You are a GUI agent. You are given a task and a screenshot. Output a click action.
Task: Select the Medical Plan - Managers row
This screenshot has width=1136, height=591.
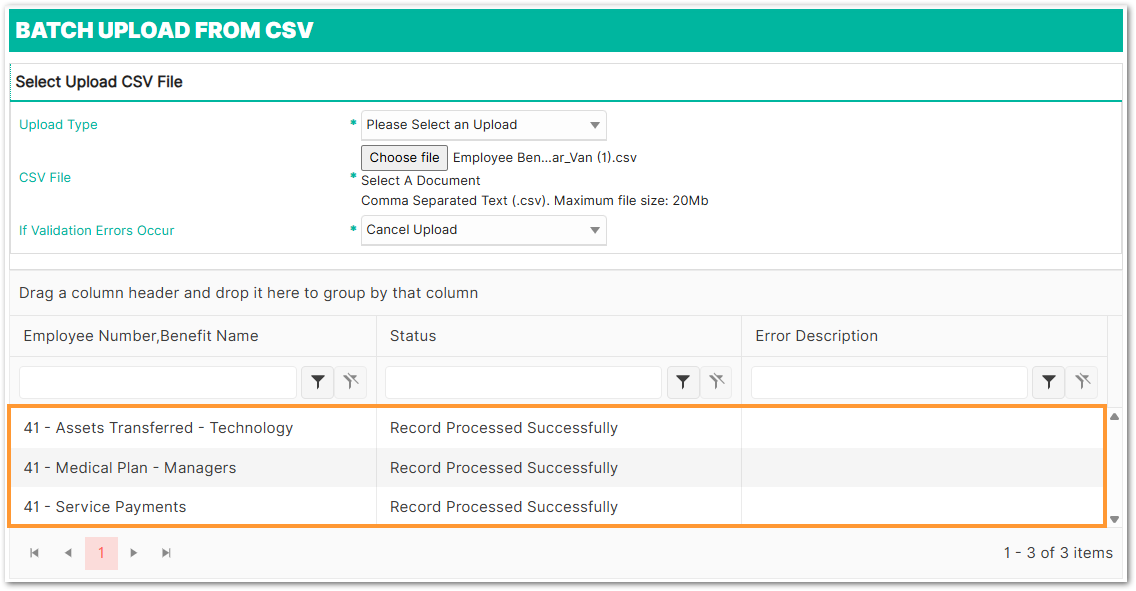click(130, 468)
